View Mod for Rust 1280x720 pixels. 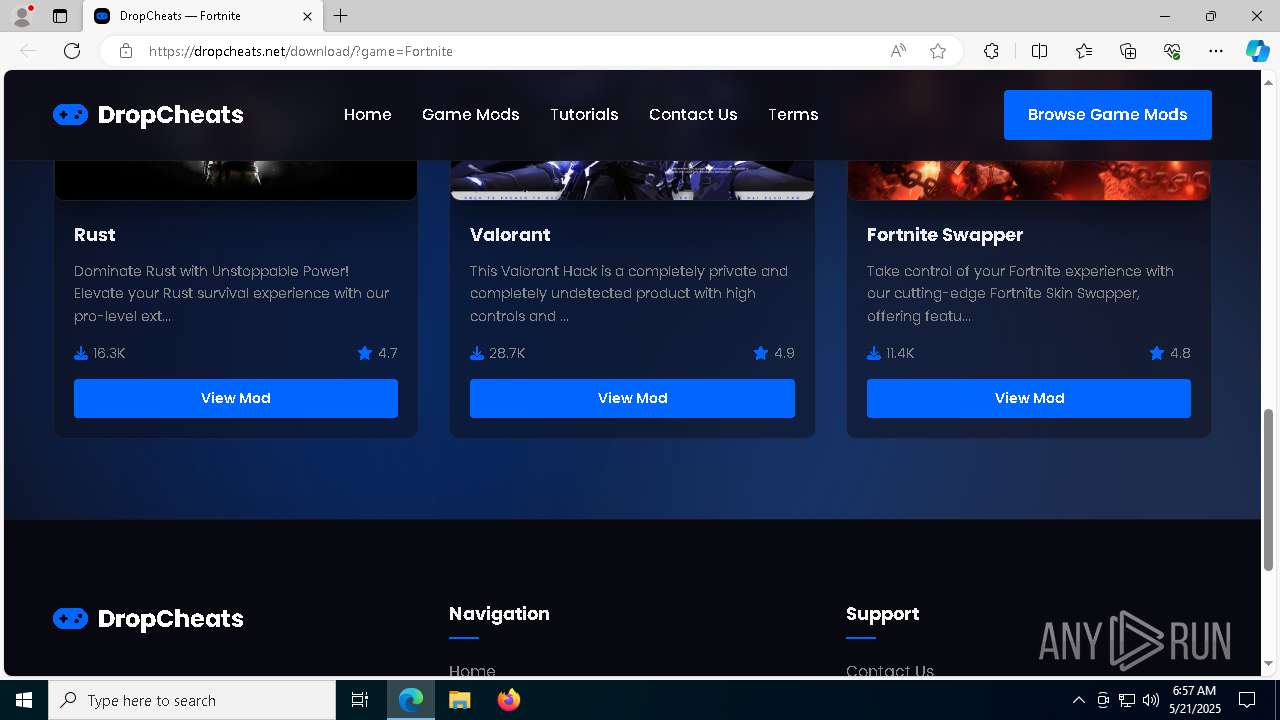[236, 398]
